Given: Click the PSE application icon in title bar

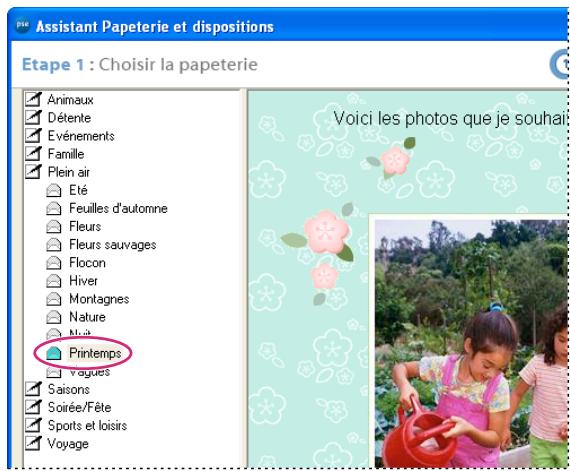Looking at the screenshot, I should click(23, 25).
